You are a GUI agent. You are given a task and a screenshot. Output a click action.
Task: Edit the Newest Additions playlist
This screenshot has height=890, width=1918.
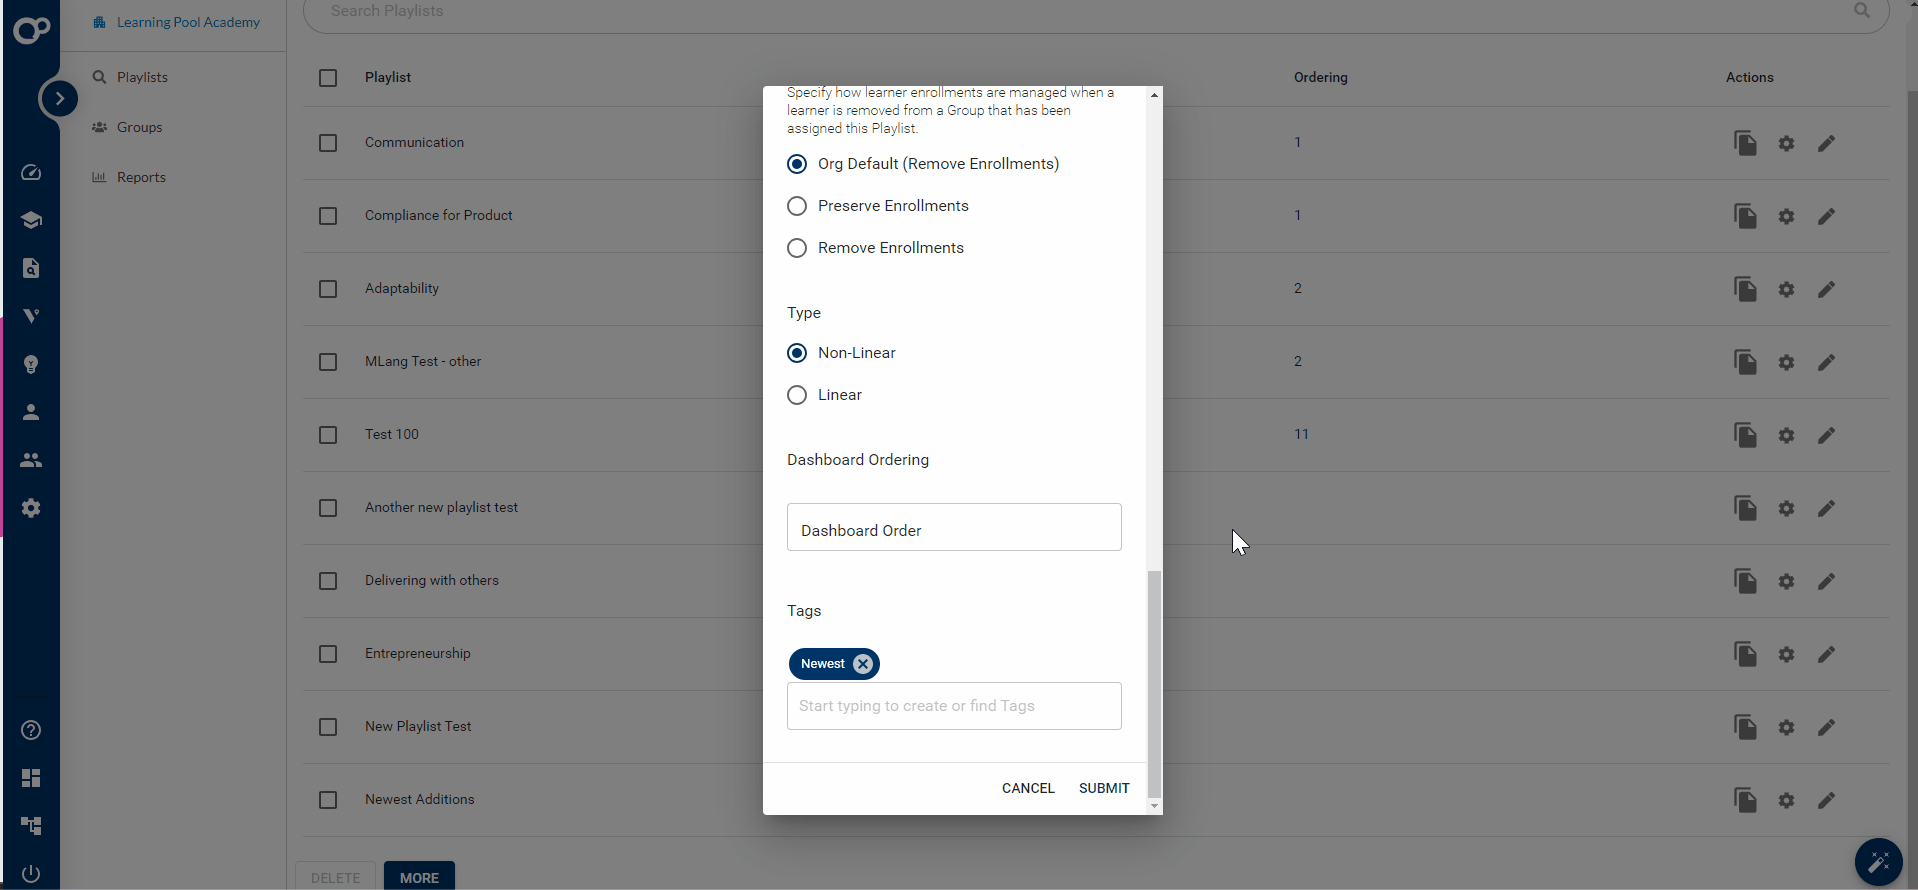[x=1826, y=800]
